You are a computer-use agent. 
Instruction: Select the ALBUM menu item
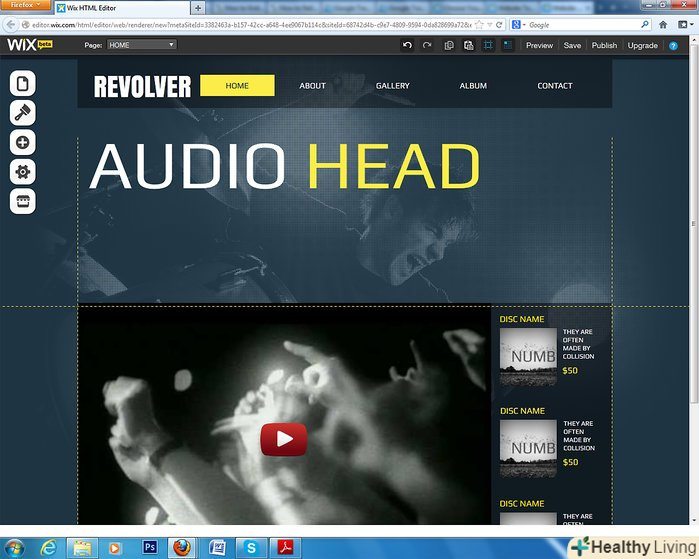pyautogui.click(x=473, y=86)
